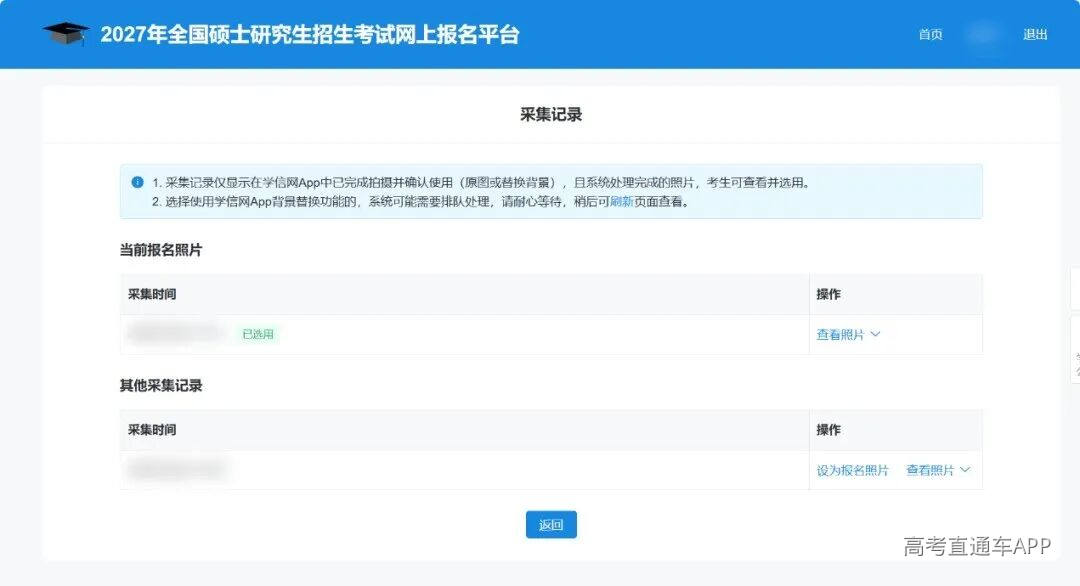Expand 查看照片 for current registration photo

coord(840,335)
